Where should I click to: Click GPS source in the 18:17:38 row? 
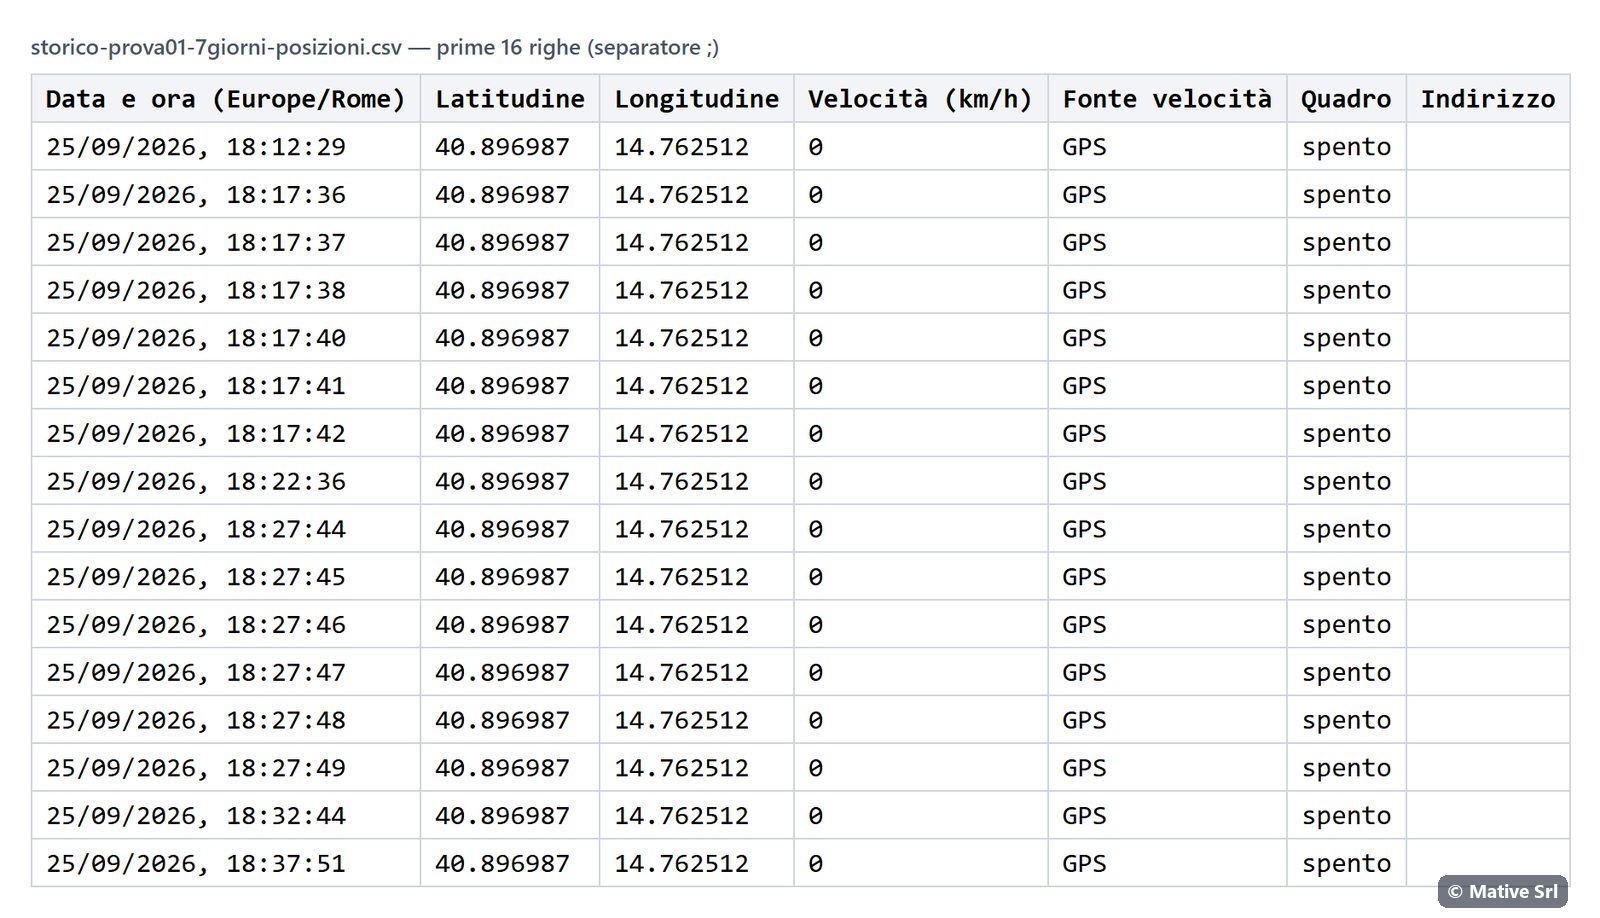(x=1084, y=291)
